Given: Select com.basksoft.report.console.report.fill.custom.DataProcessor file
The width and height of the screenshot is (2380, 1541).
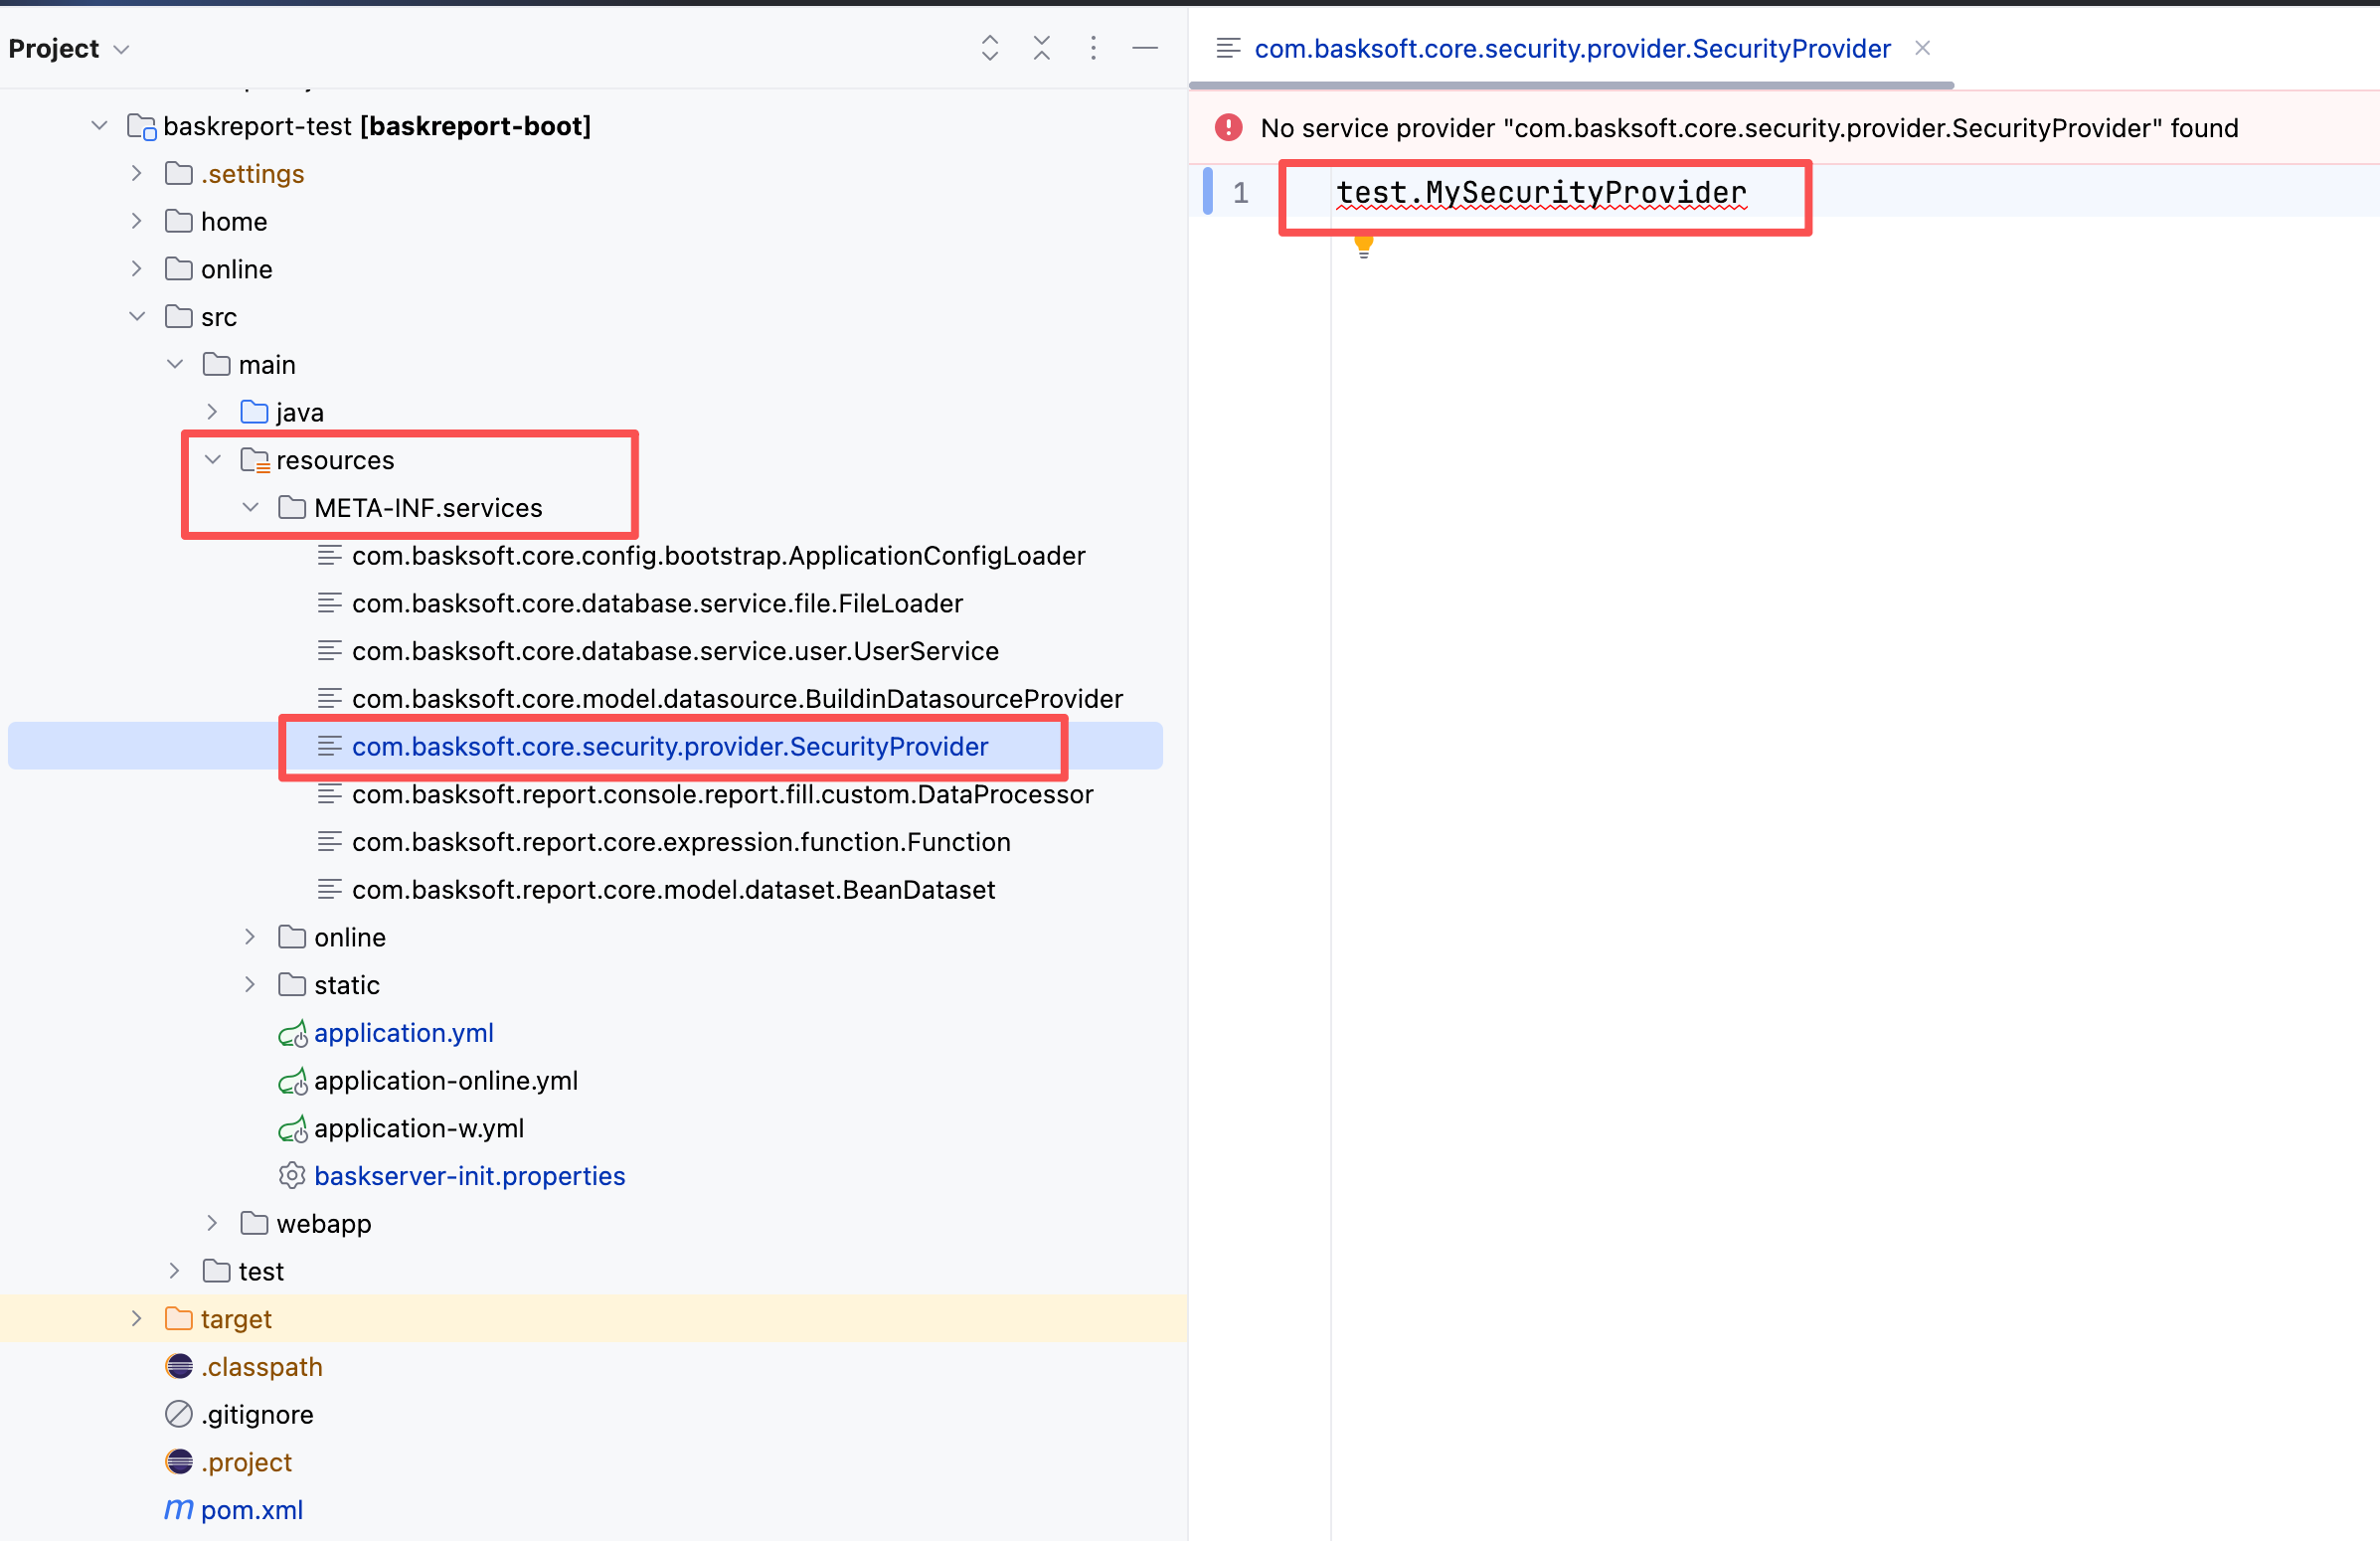Looking at the screenshot, I should coord(722,795).
